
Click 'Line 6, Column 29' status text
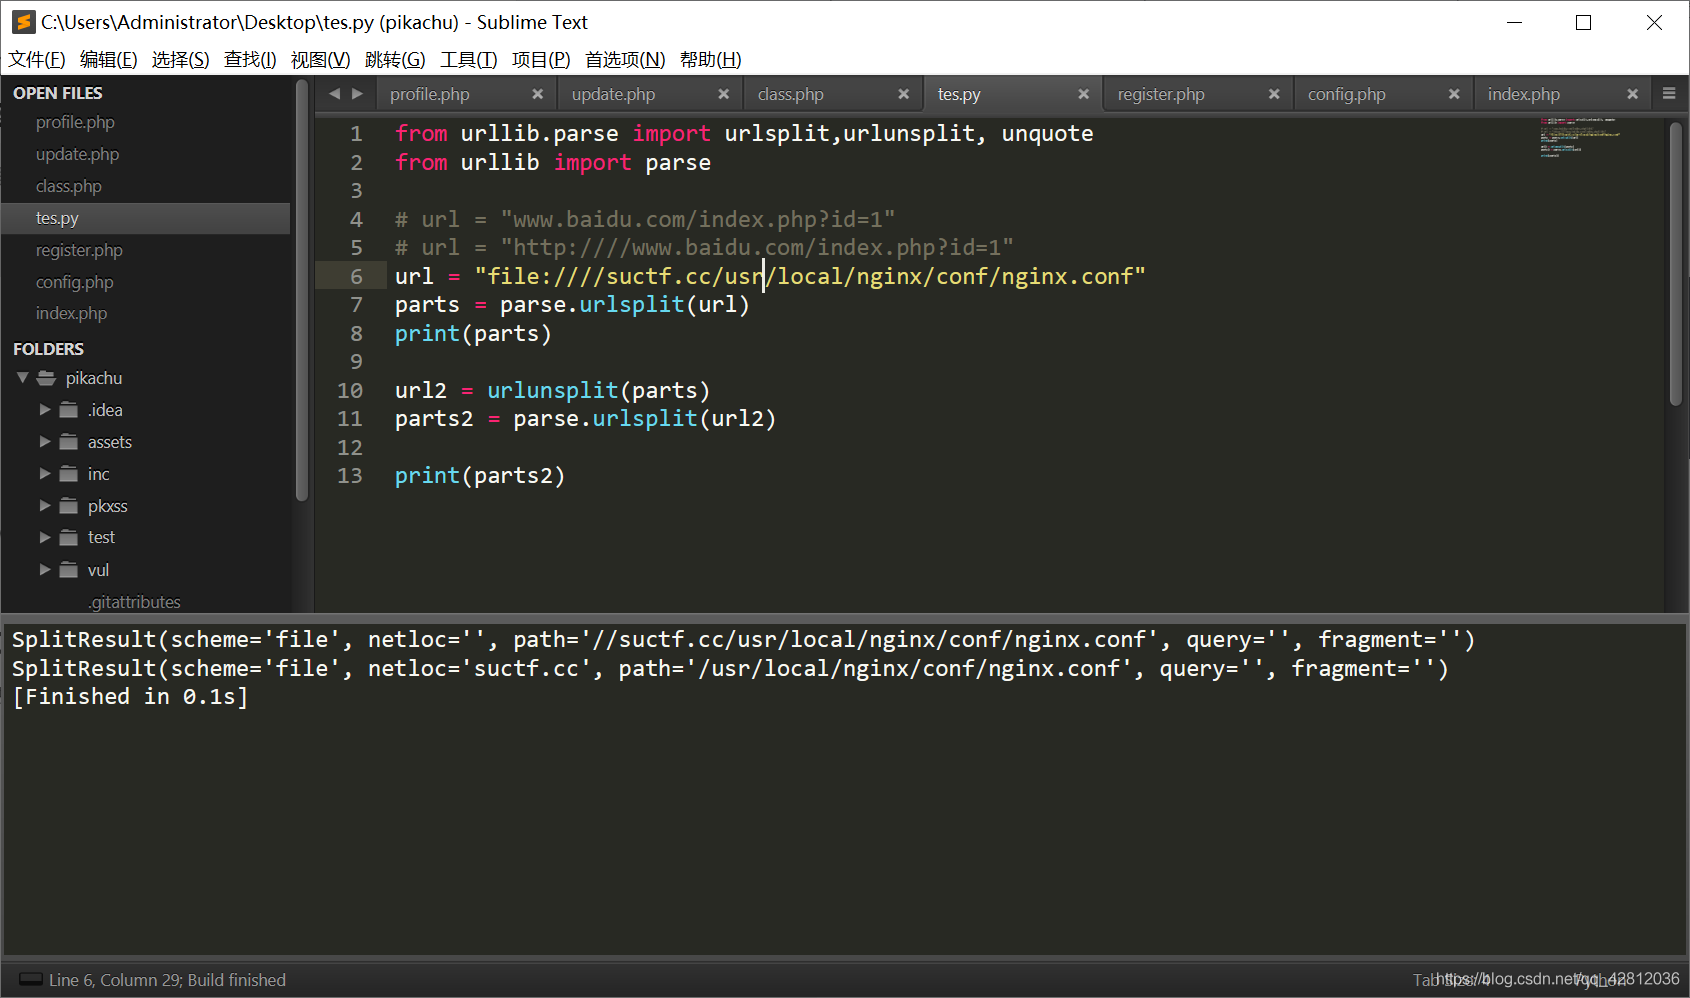113,980
